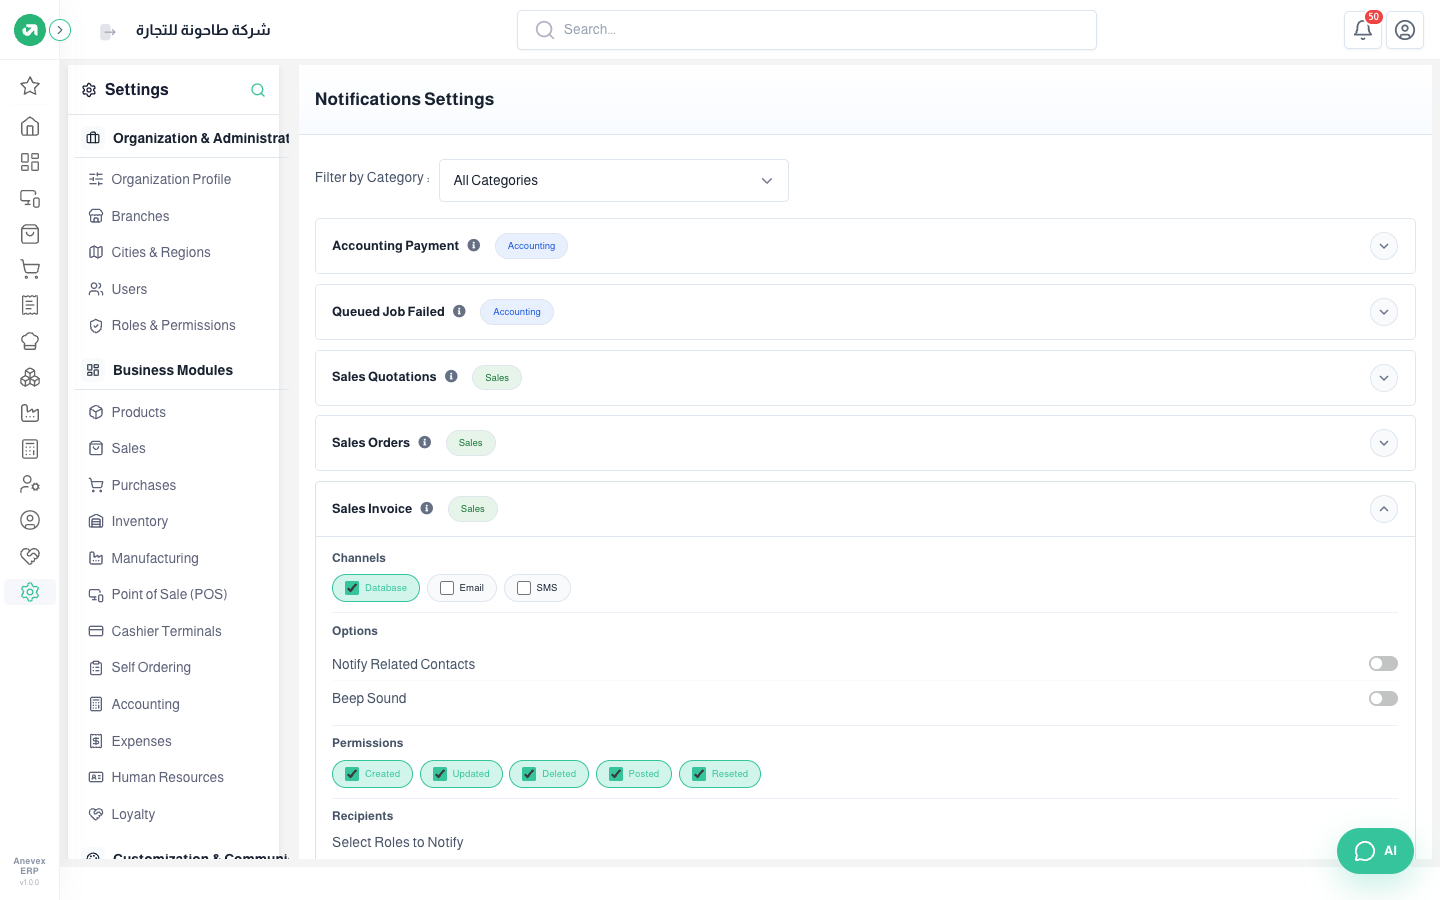Enable the Email channel checkbox
The width and height of the screenshot is (1440, 900).
(x=447, y=588)
